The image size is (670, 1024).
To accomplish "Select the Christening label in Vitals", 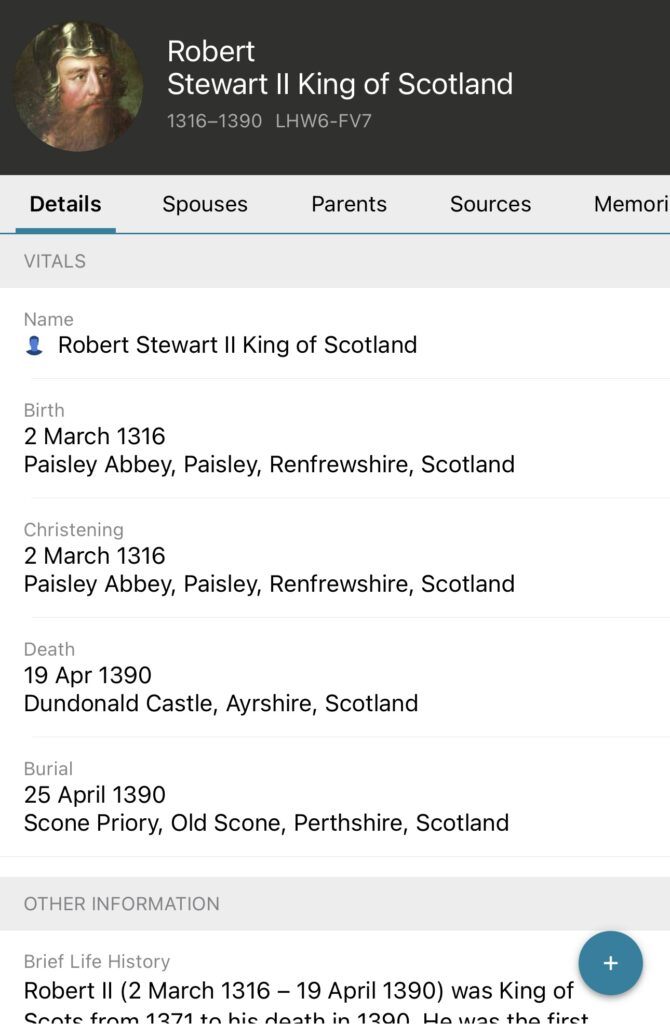I will (x=74, y=530).
